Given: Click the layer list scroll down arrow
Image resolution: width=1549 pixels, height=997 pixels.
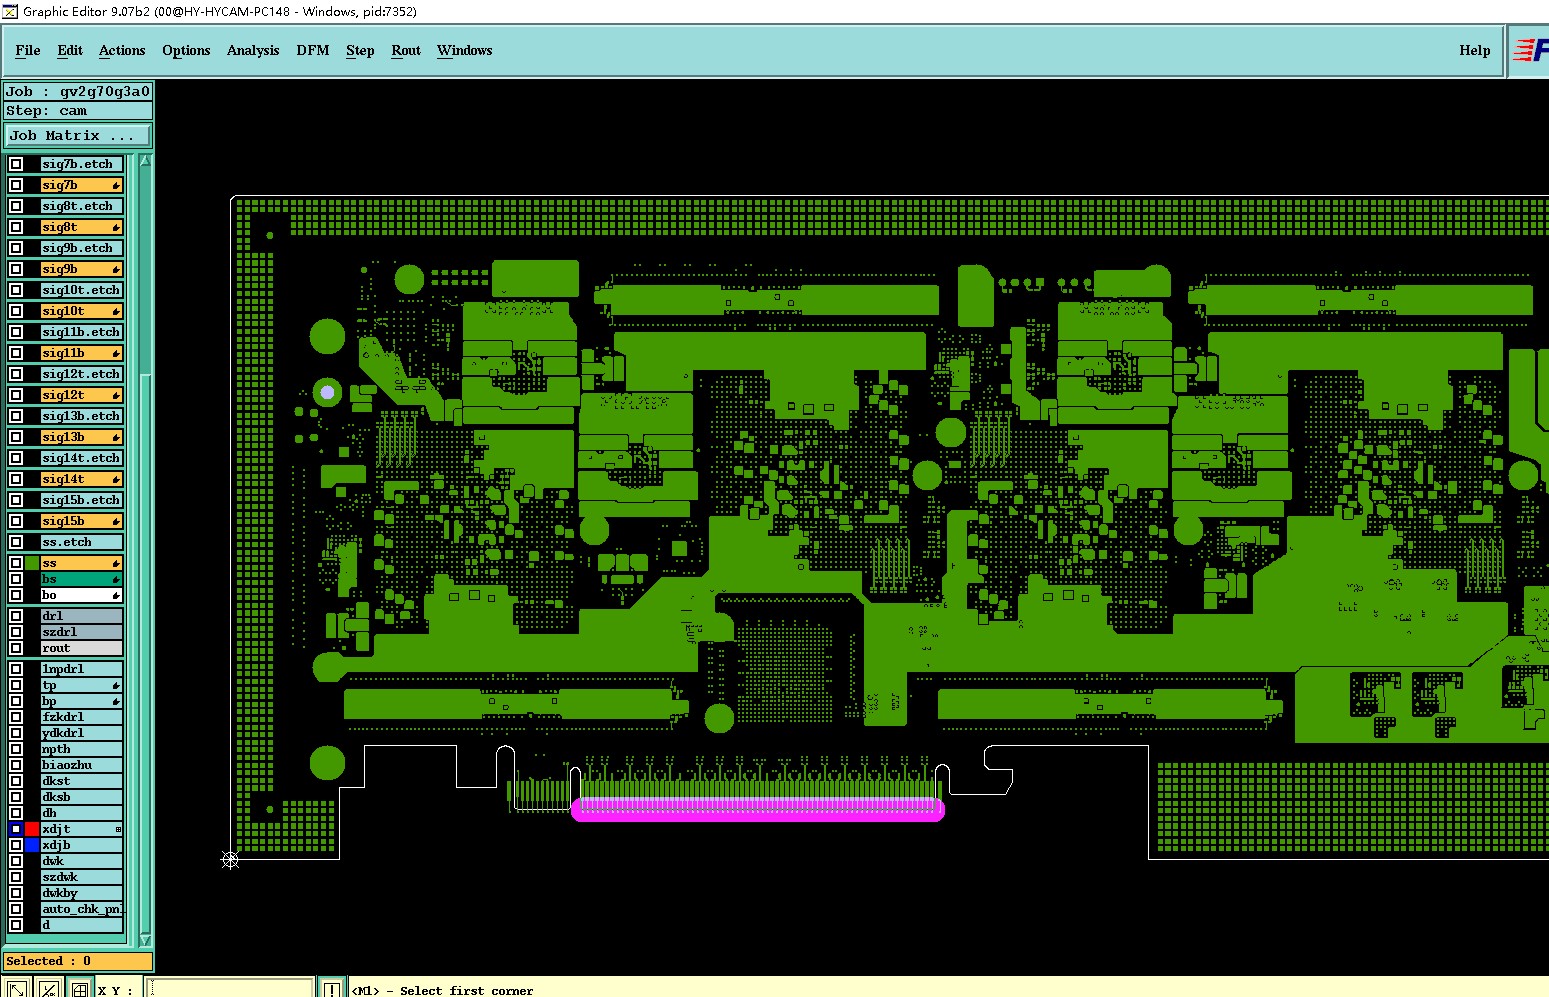Looking at the screenshot, I should point(146,939).
